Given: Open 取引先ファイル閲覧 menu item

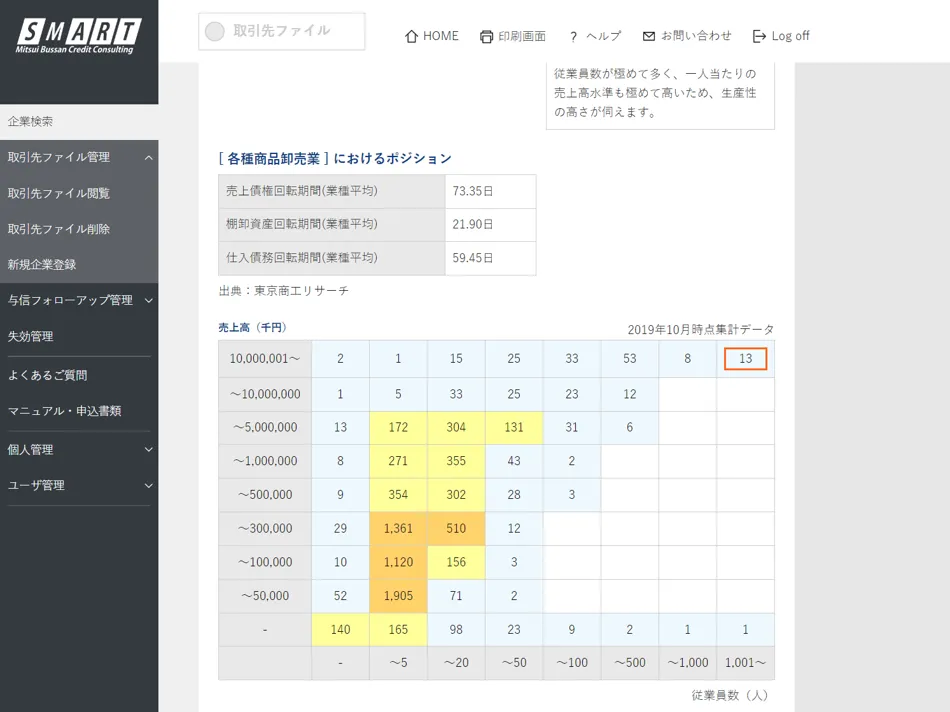Looking at the screenshot, I should tap(59, 194).
